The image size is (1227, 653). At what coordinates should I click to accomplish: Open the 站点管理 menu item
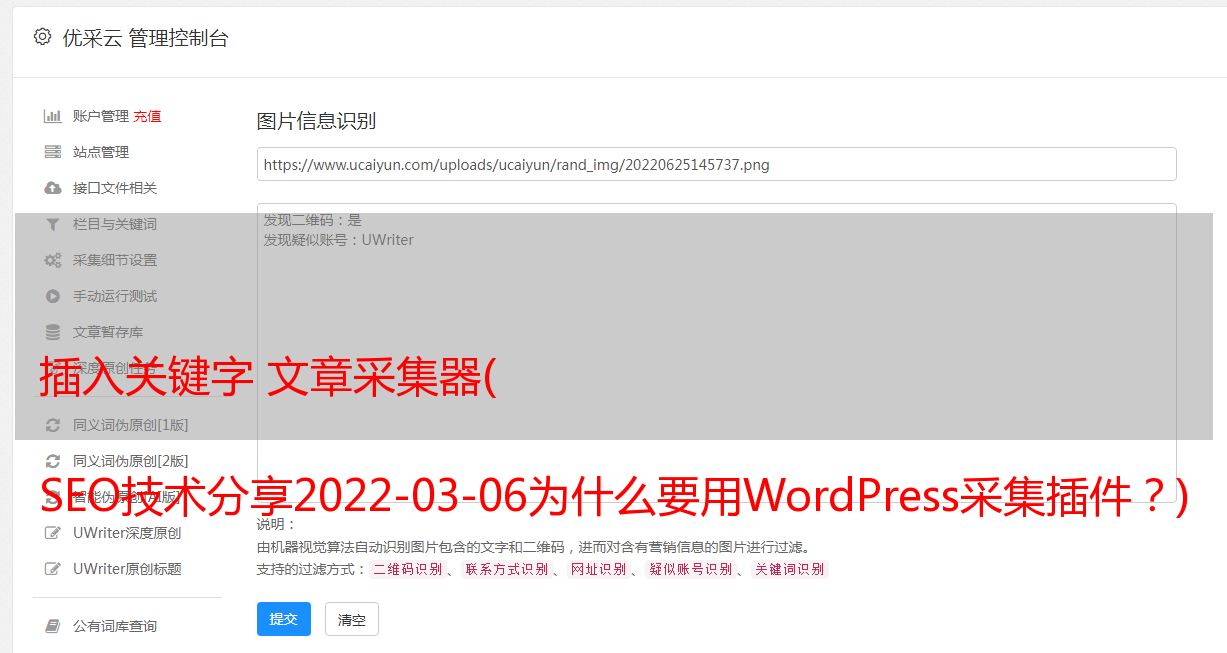point(101,152)
